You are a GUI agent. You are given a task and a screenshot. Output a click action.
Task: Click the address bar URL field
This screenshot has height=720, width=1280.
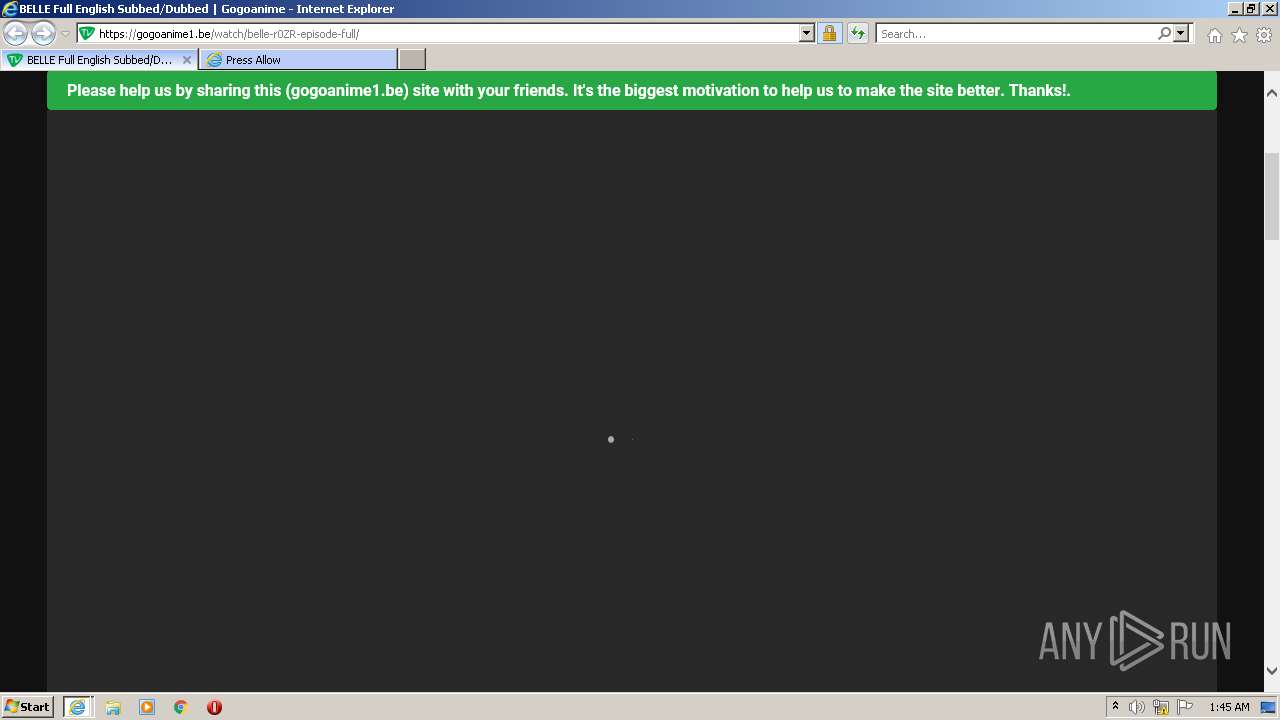click(x=438, y=33)
